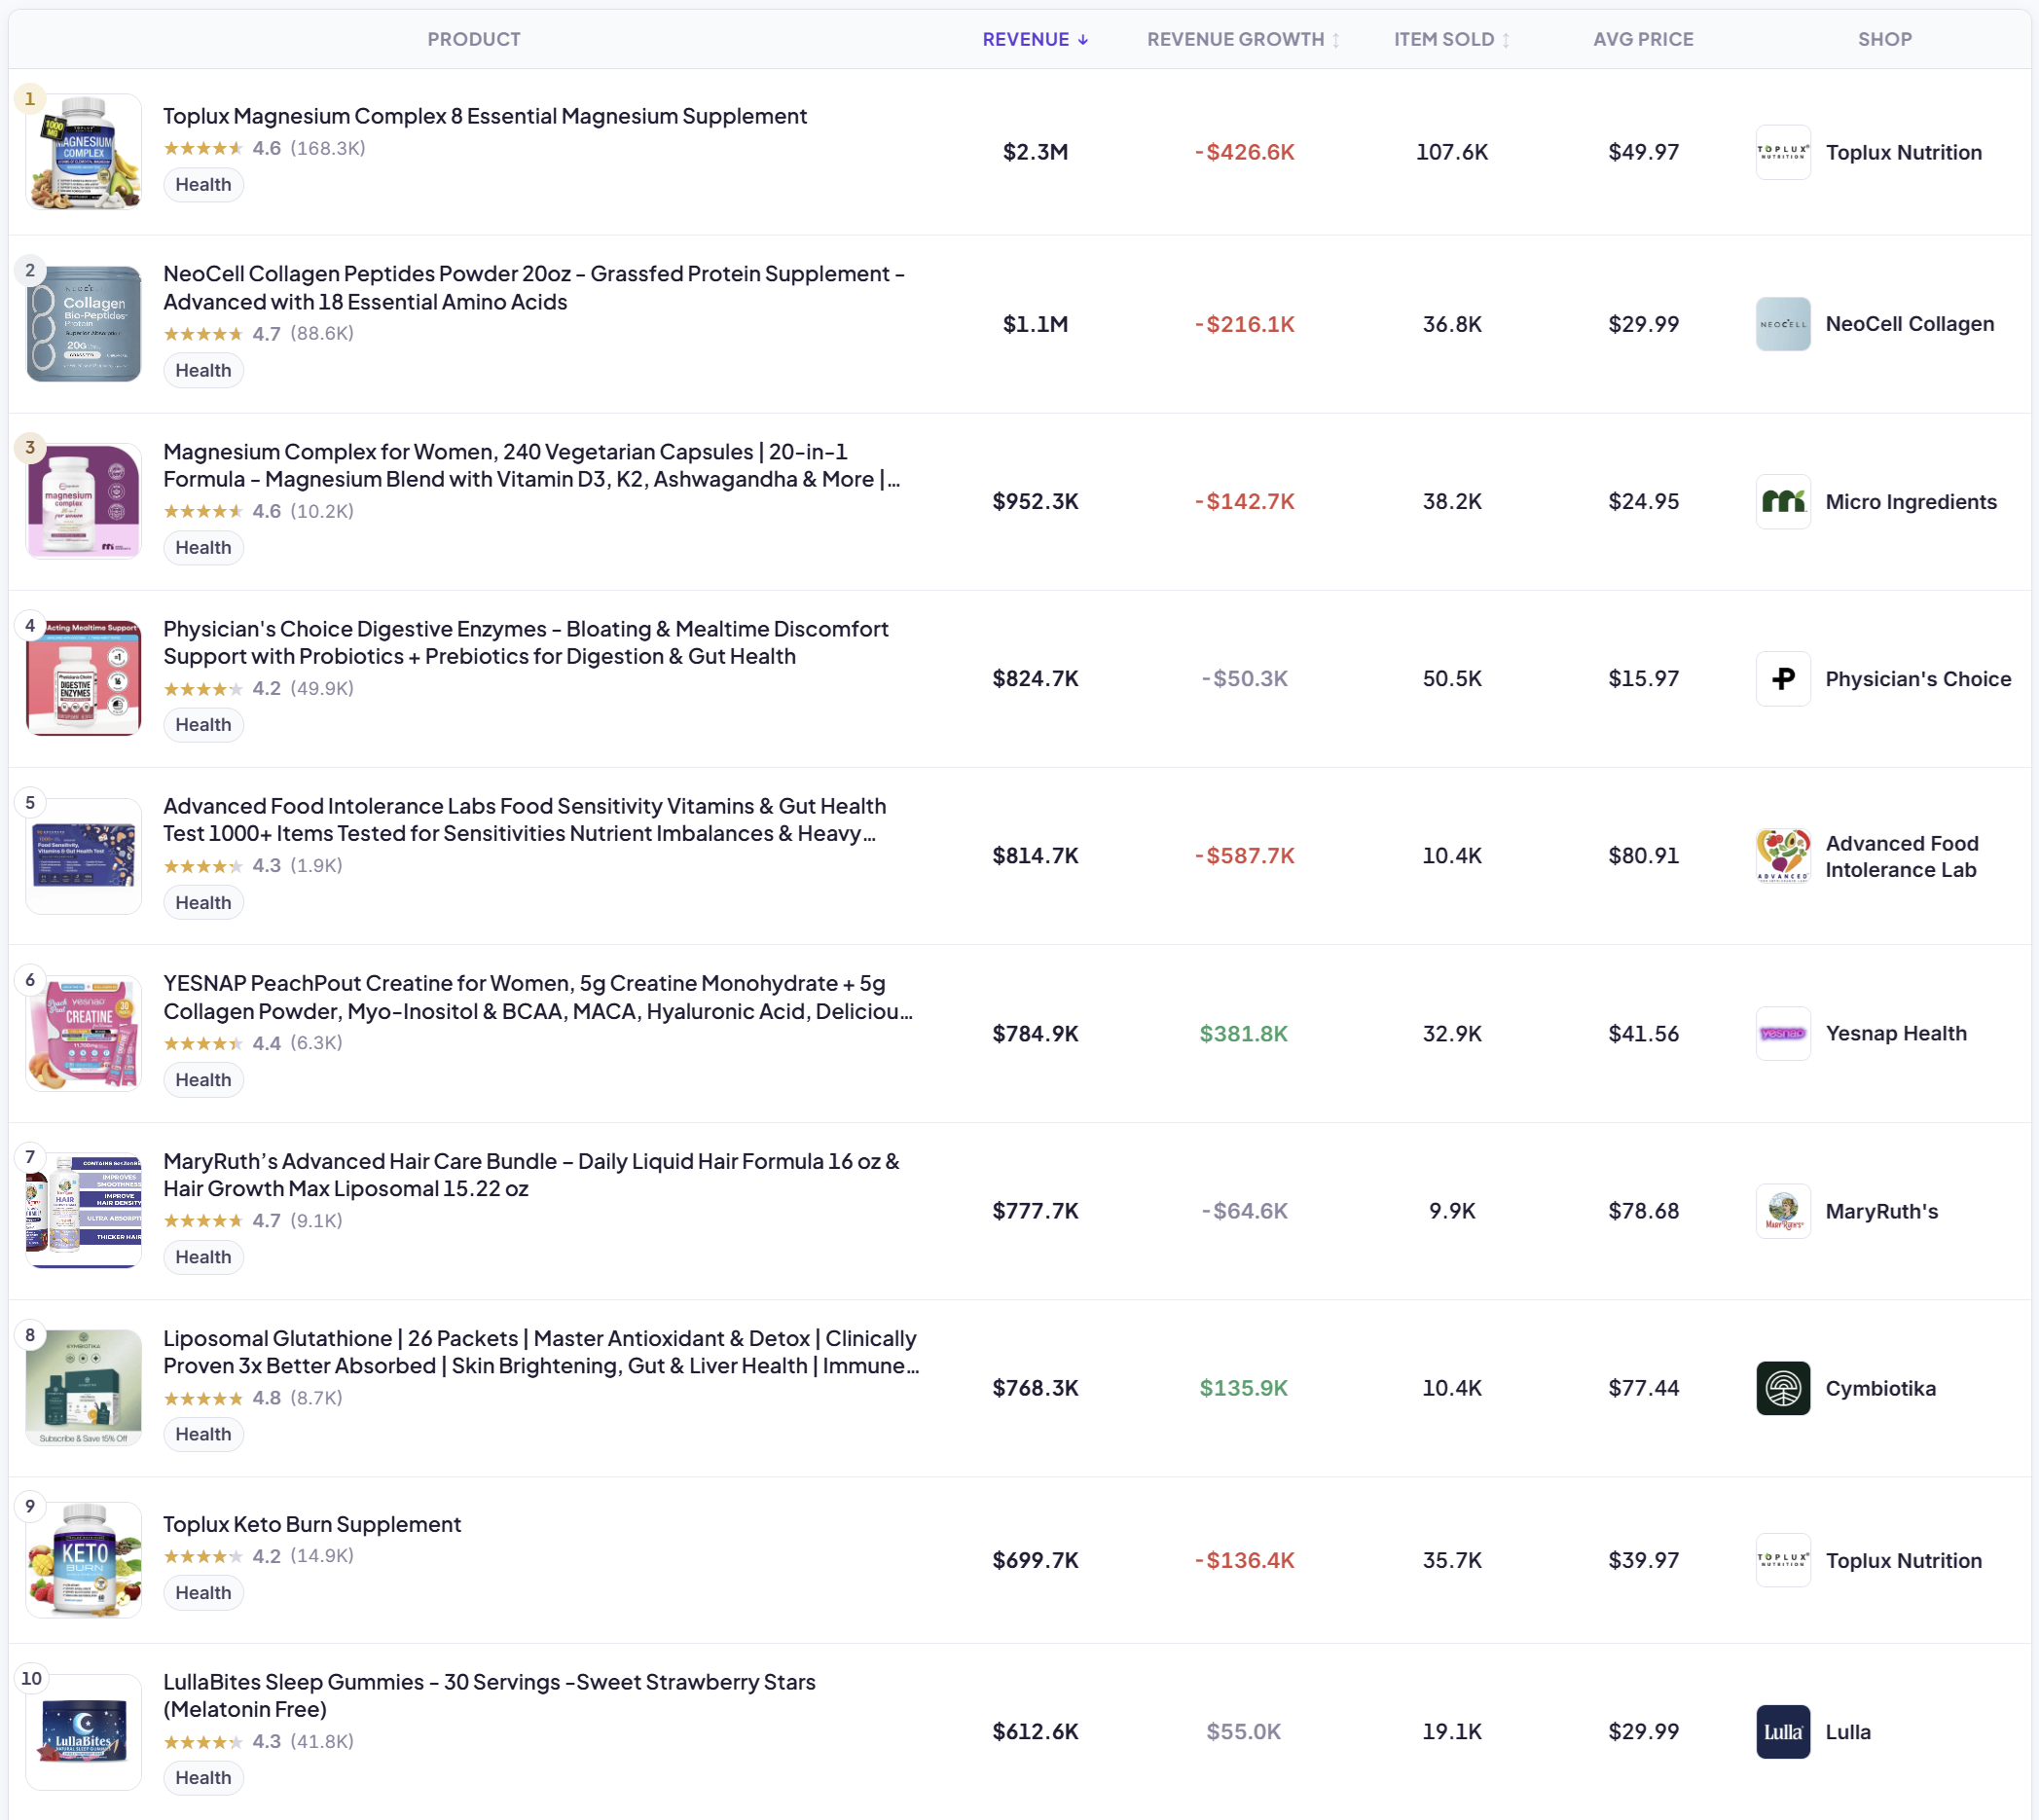Click the $381.8K revenue growth value
2039x1820 pixels.
(1243, 1033)
